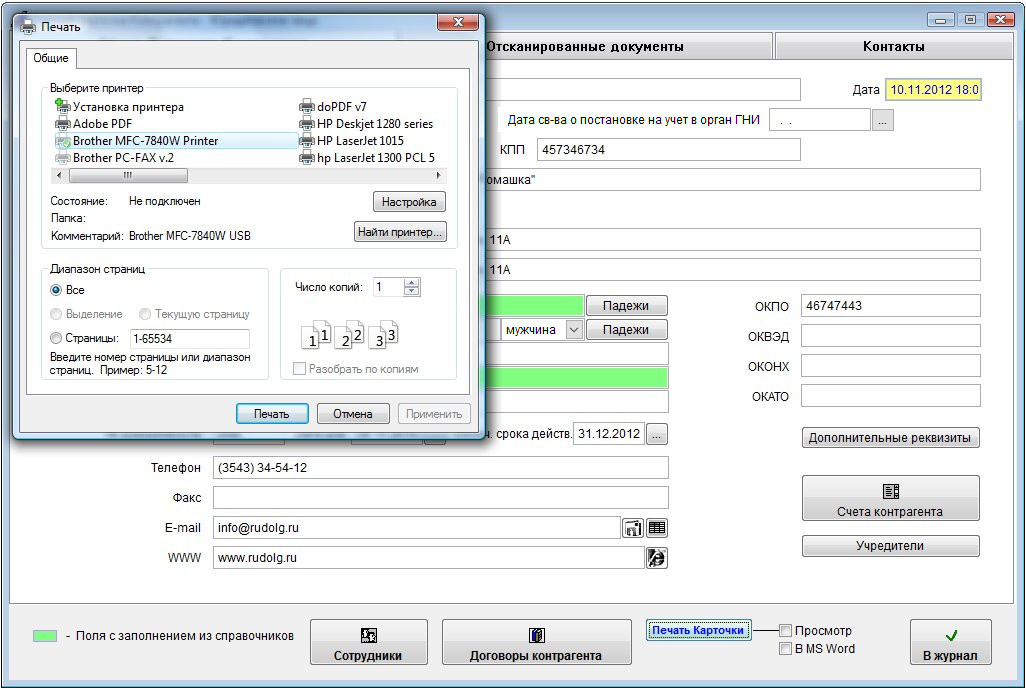Click the empty ОКВЭД field
Screen dimensions: 1026x688
click(x=891, y=336)
